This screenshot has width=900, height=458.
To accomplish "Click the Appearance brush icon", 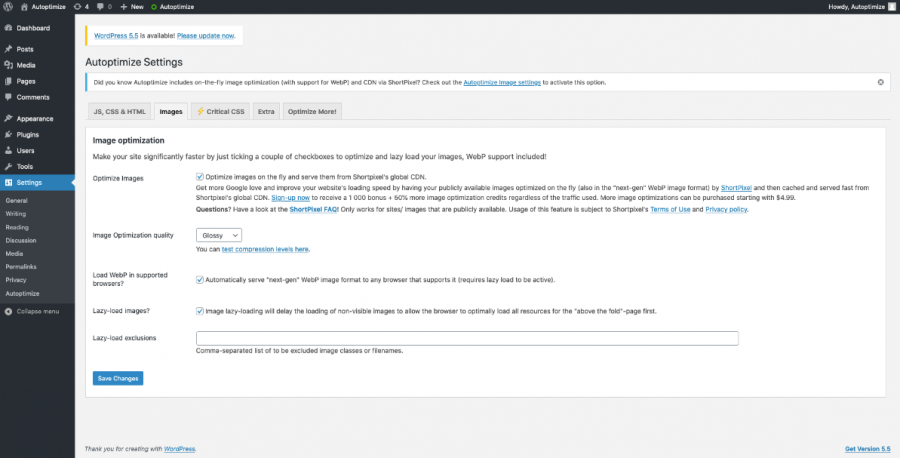I will pos(9,118).
